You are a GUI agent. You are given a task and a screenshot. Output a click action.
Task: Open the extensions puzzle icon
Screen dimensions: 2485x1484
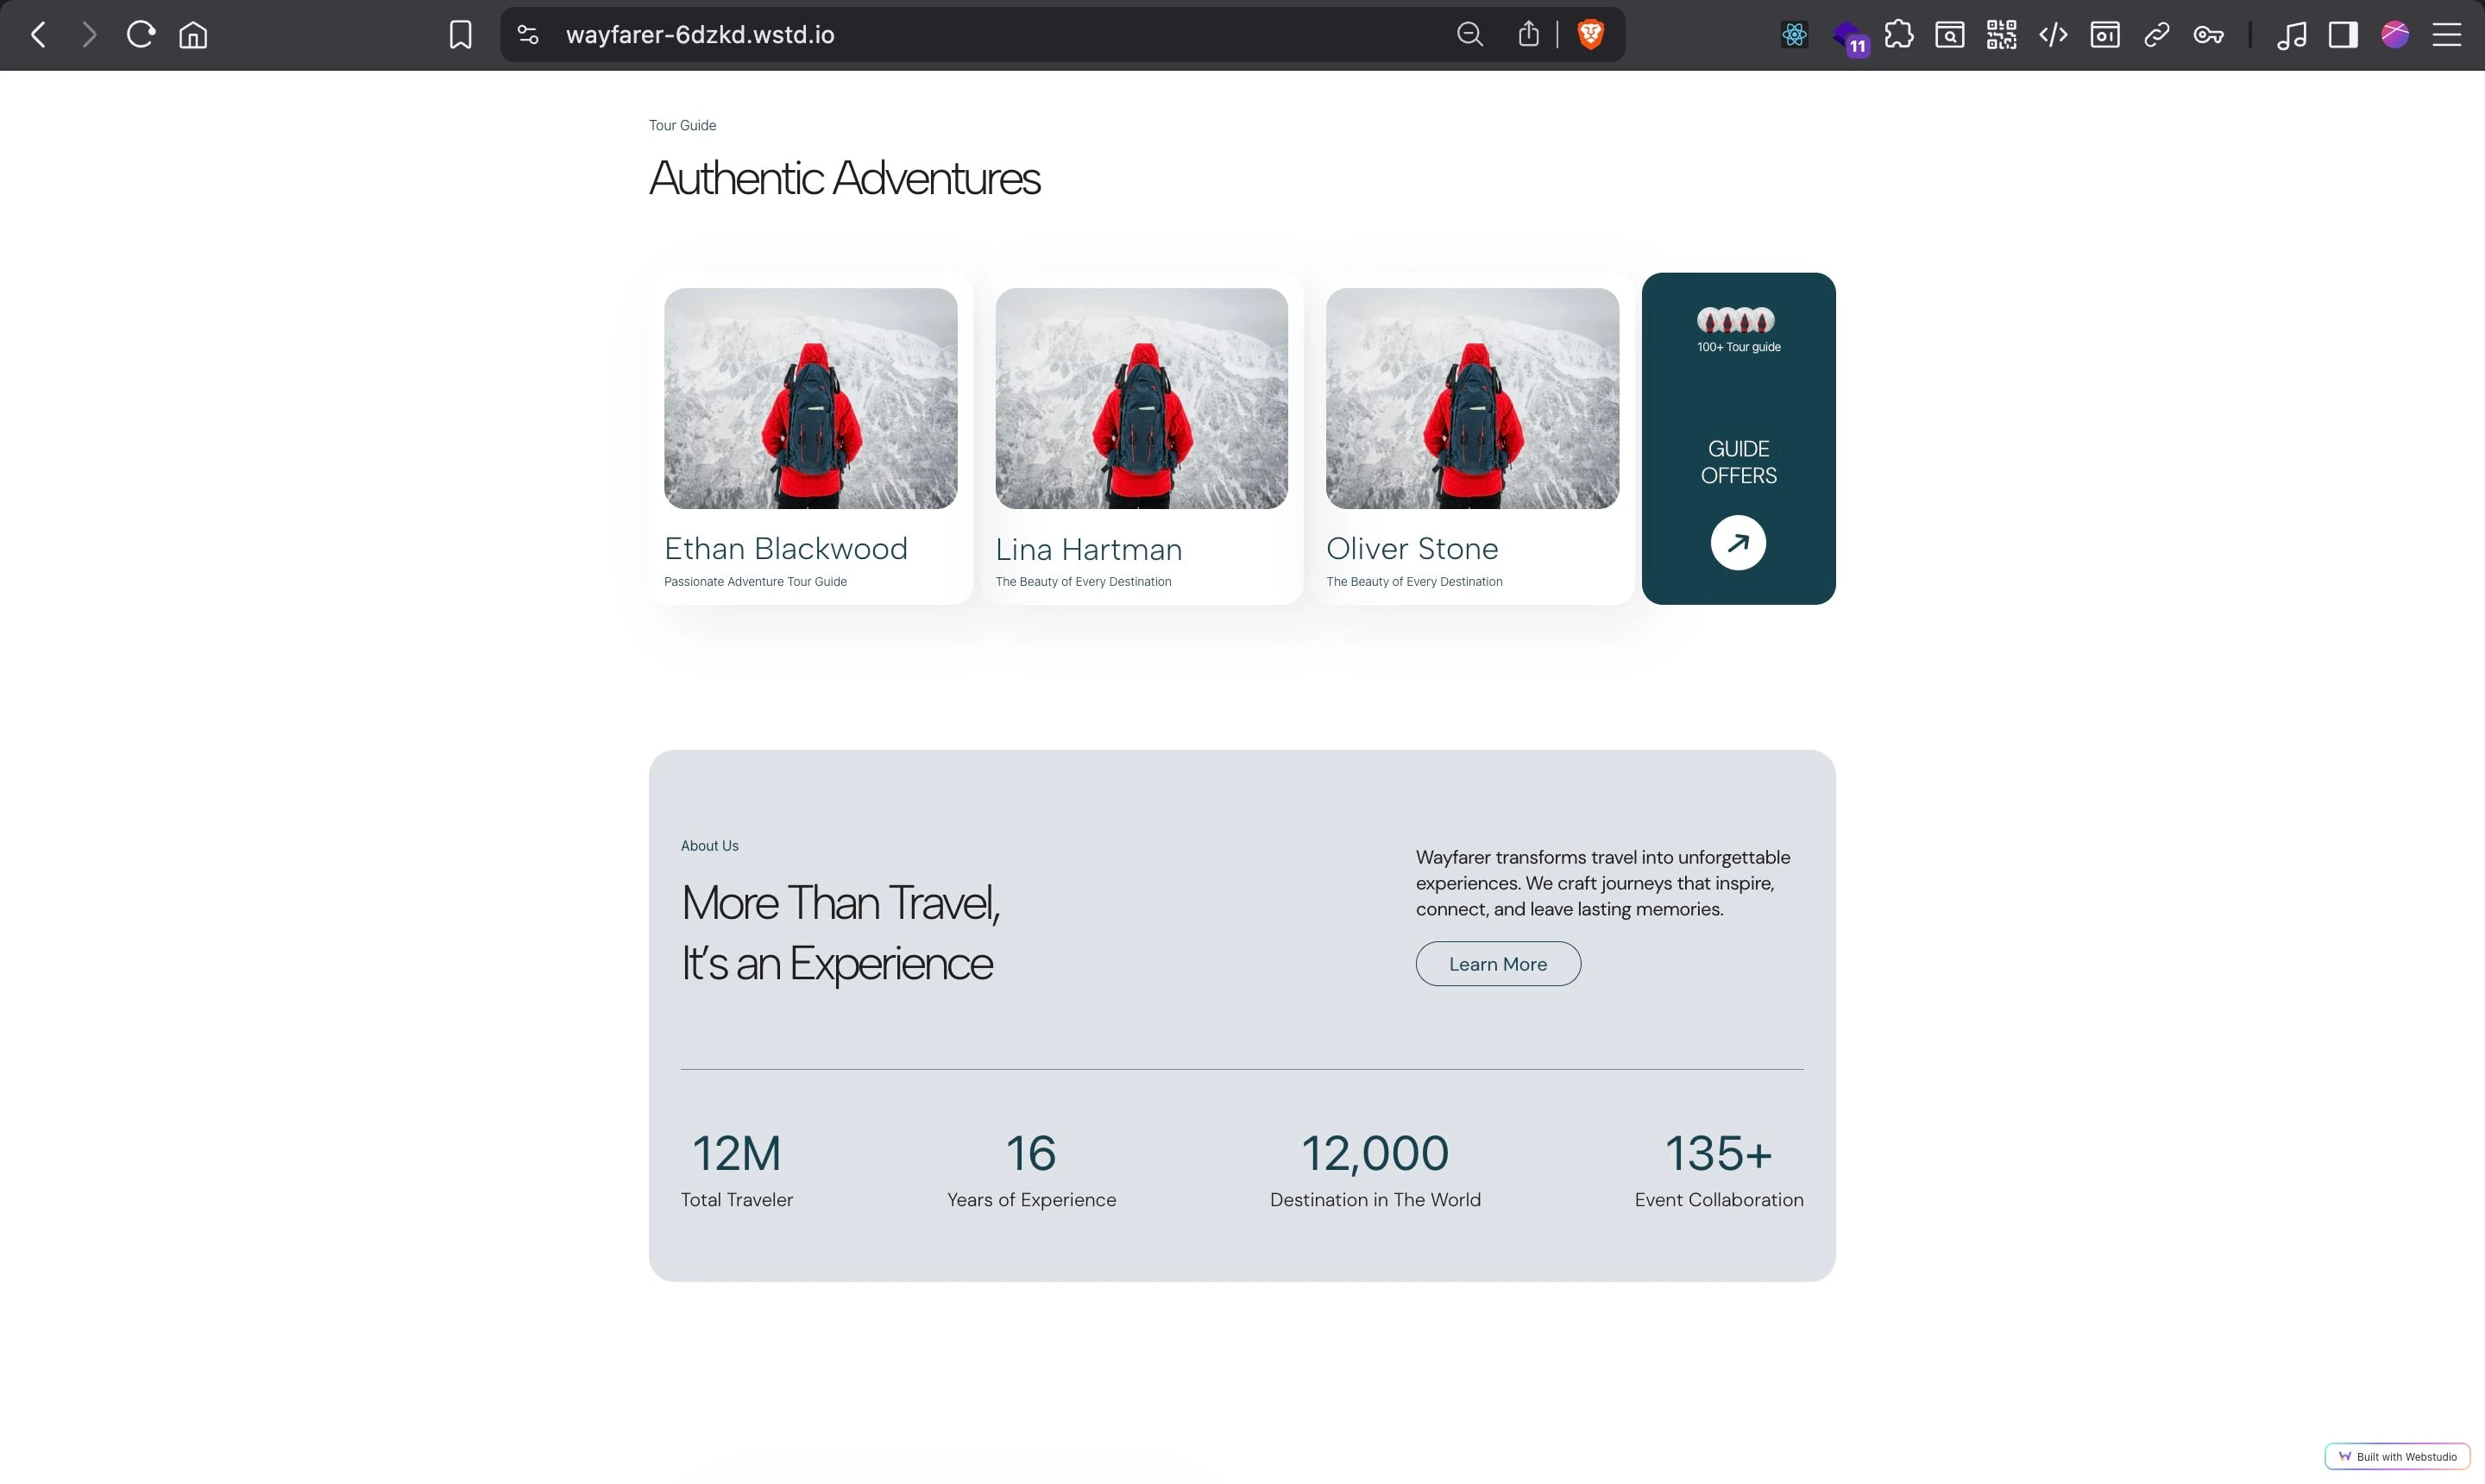tap(1898, 35)
